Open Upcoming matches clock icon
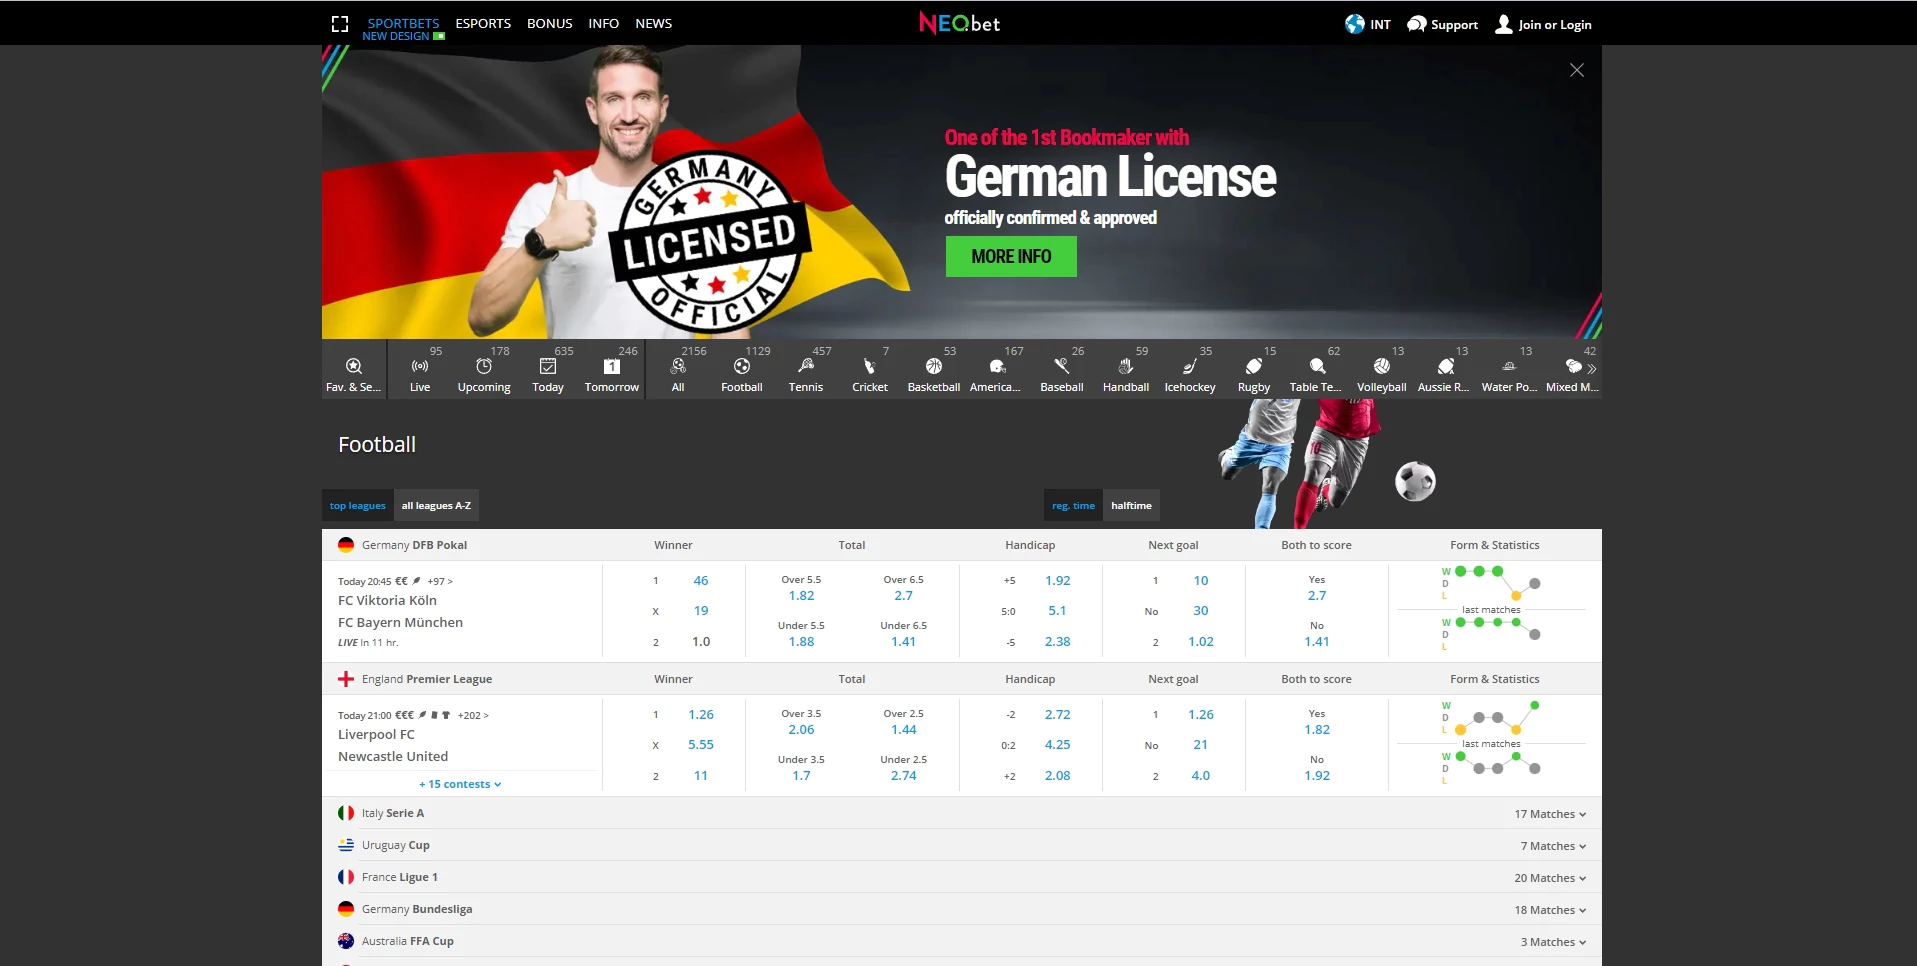This screenshot has height=966, width=1917. pyautogui.click(x=484, y=366)
